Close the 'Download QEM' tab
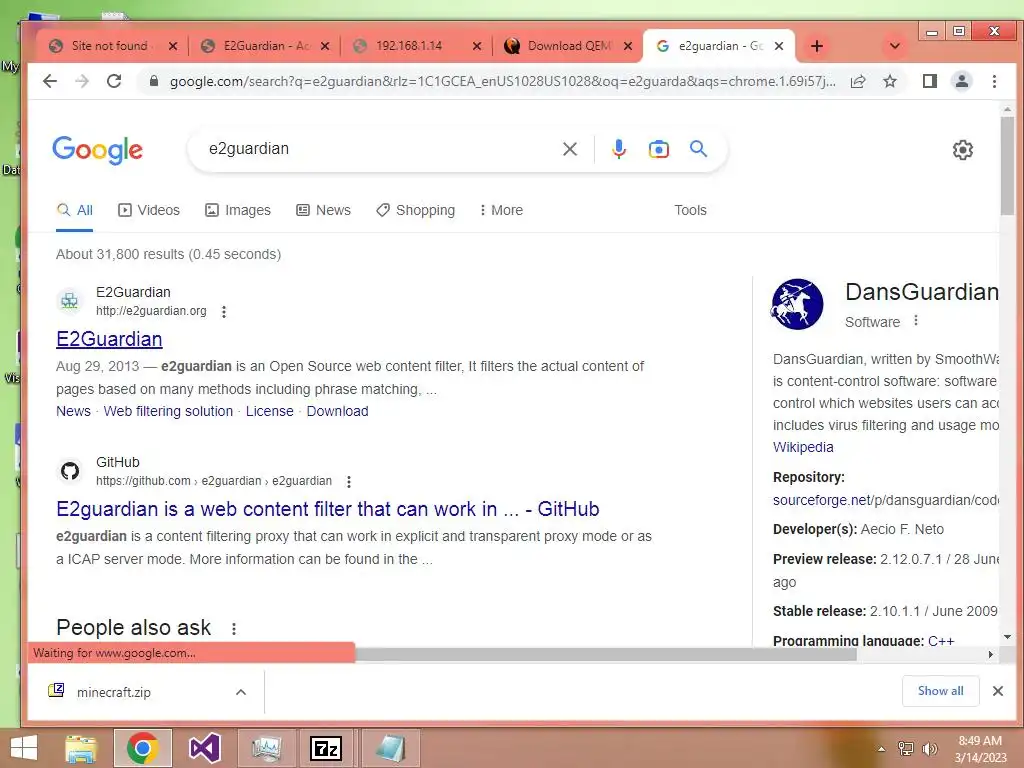The height and width of the screenshot is (768, 1024). 628,46
